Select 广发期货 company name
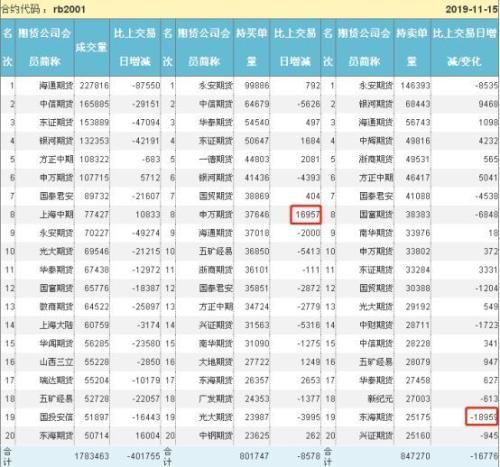Viewport: 500px width, 467px height. [216, 399]
